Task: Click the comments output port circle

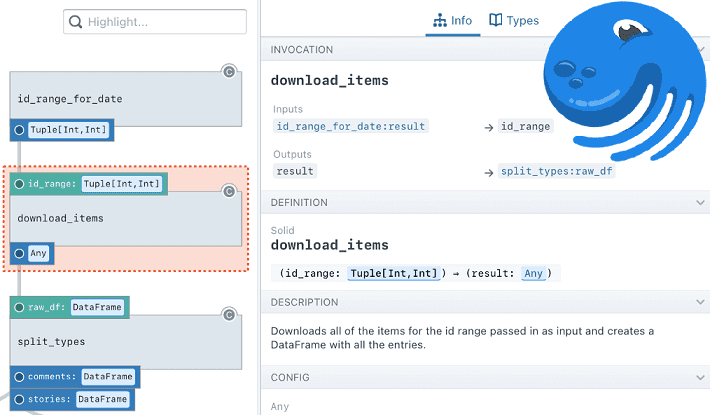Action: (x=19, y=377)
